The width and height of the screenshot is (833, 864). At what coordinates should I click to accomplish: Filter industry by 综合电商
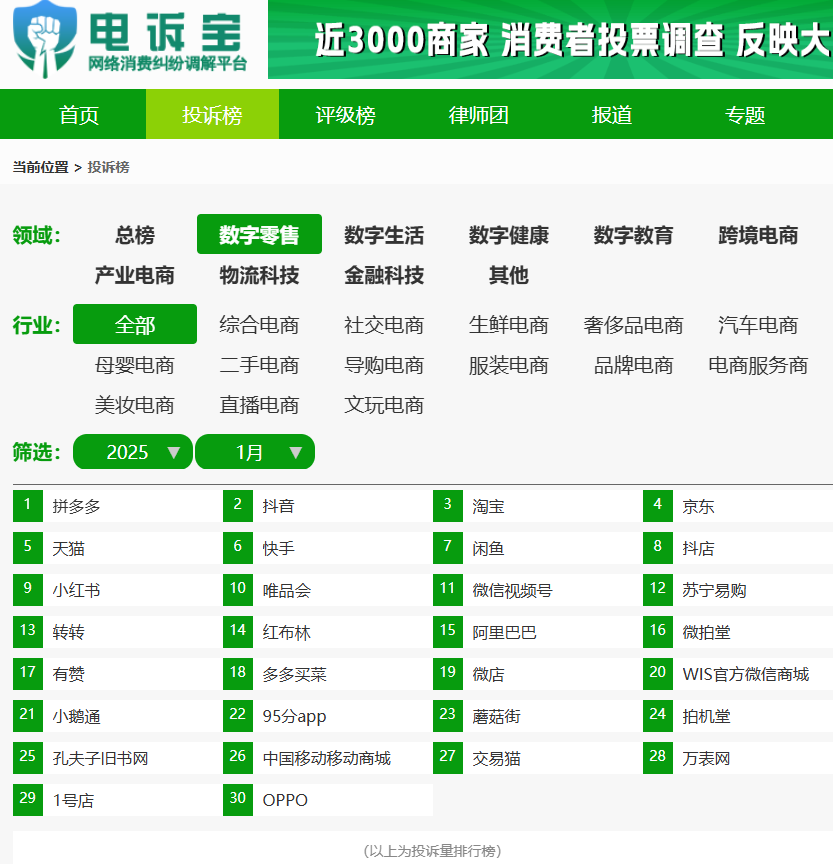point(259,325)
